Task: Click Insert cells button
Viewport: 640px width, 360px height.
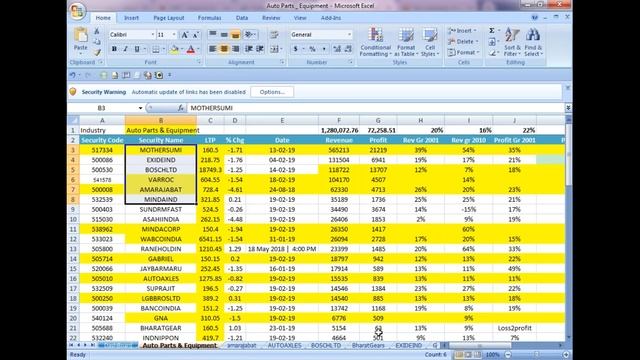Action: coord(462,31)
